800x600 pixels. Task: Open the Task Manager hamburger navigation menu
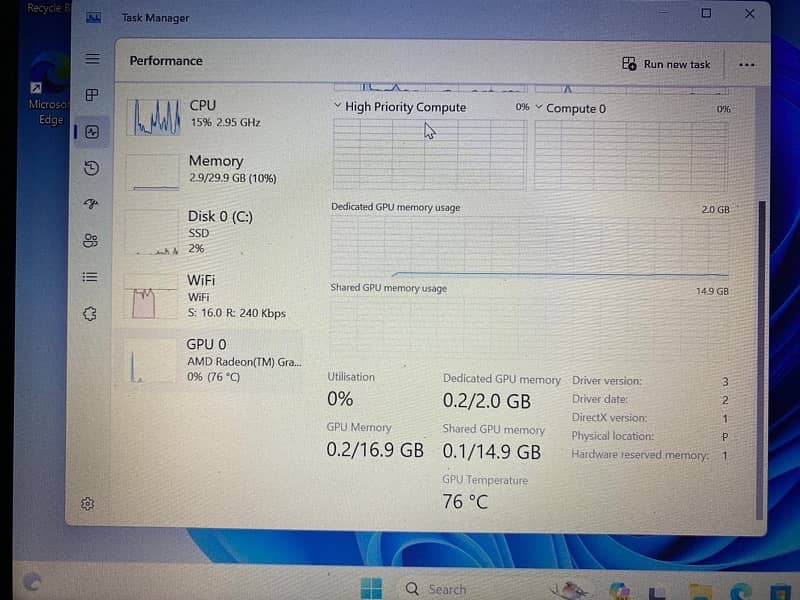coord(92,59)
